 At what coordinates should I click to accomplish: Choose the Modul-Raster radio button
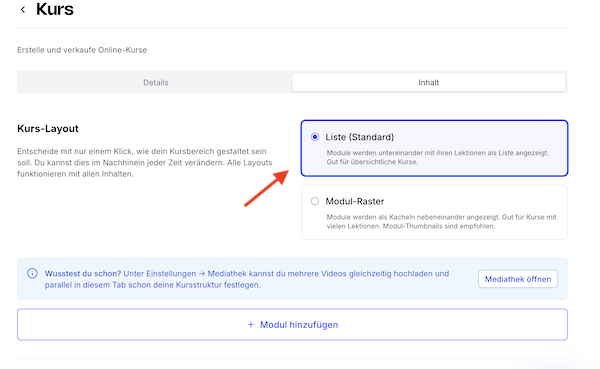(315, 201)
